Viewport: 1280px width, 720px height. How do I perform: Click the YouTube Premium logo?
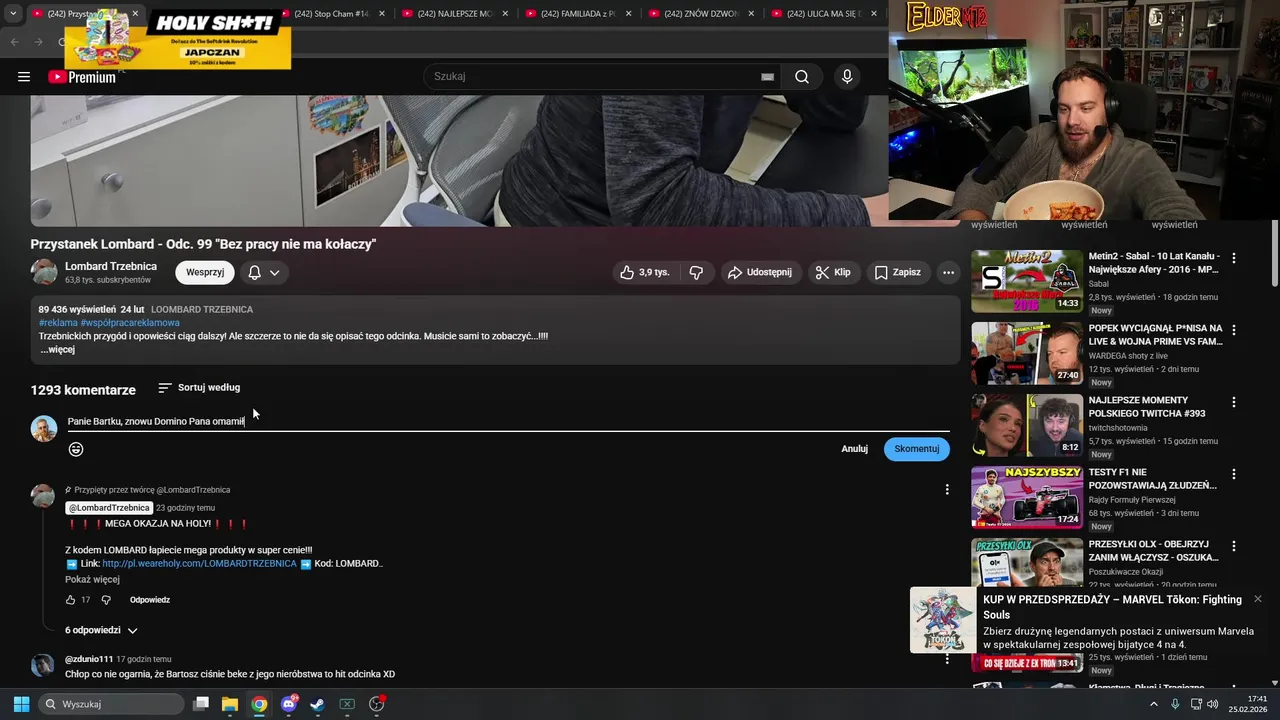82,77
